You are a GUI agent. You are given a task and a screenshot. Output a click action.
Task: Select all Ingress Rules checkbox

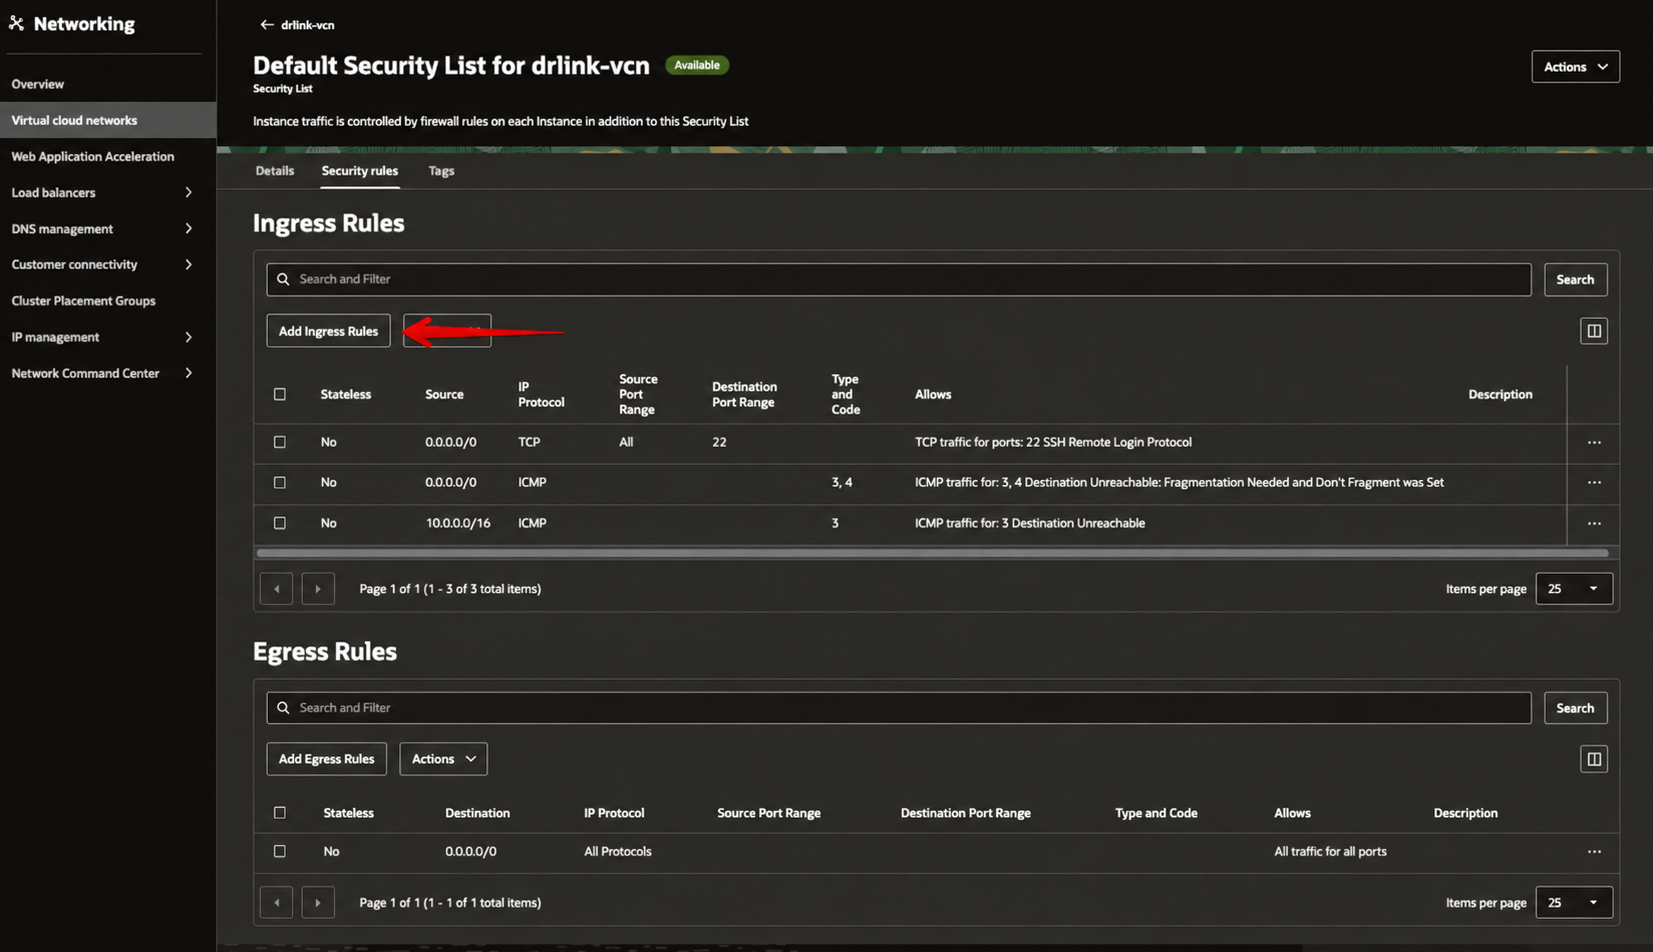280,394
